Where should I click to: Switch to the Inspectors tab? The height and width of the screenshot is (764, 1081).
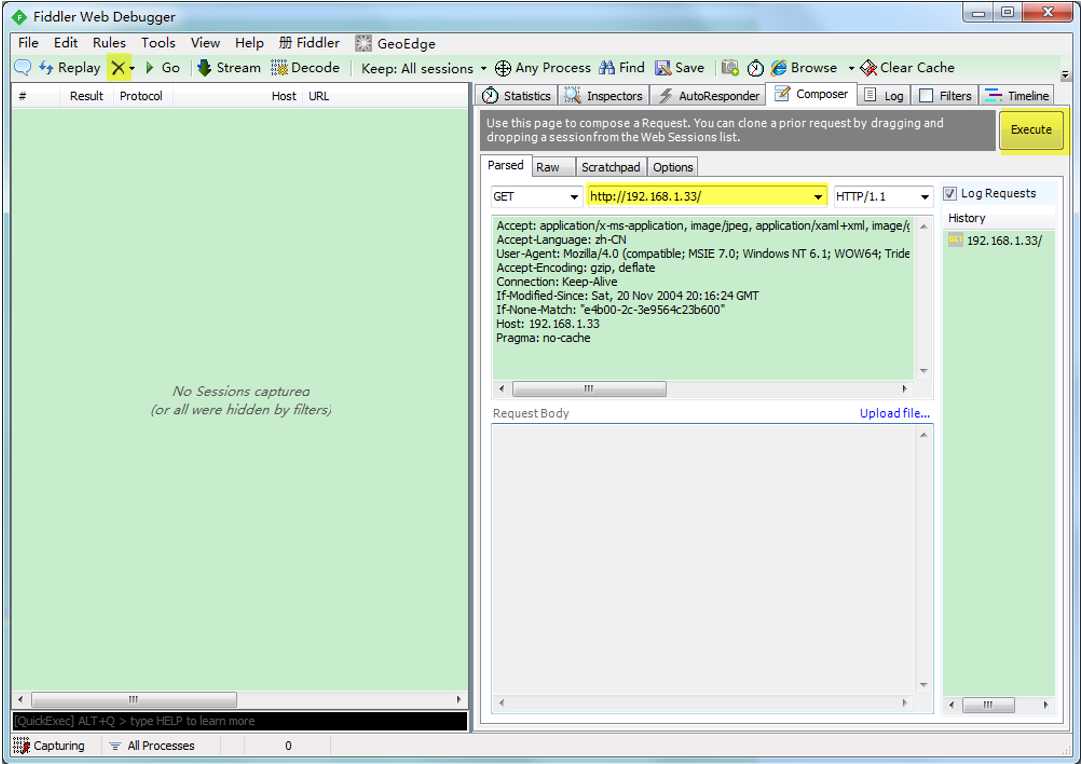603,96
